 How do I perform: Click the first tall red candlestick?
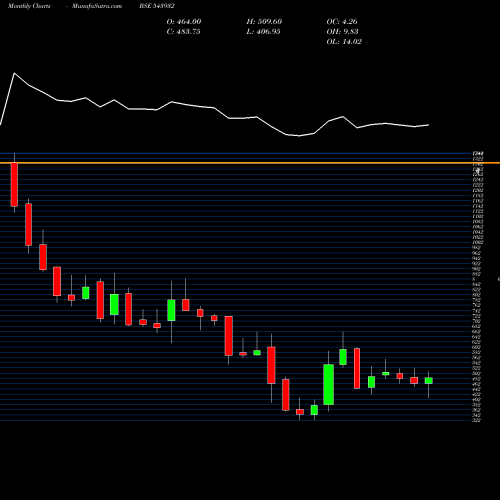coord(14,184)
